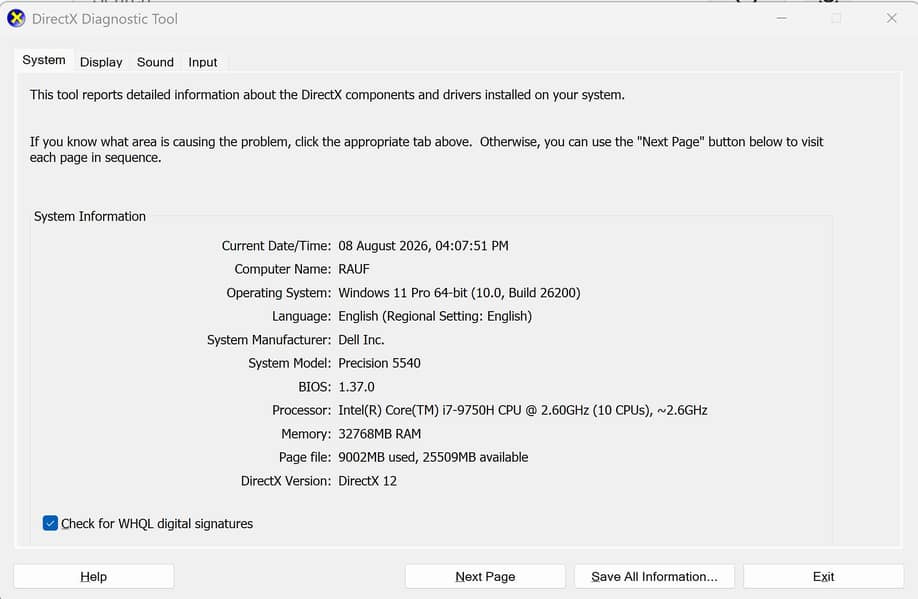Viewport: 918px width, 599px height.
Task: Click the BIOS version 1.37.0
Action: point(357,386)
